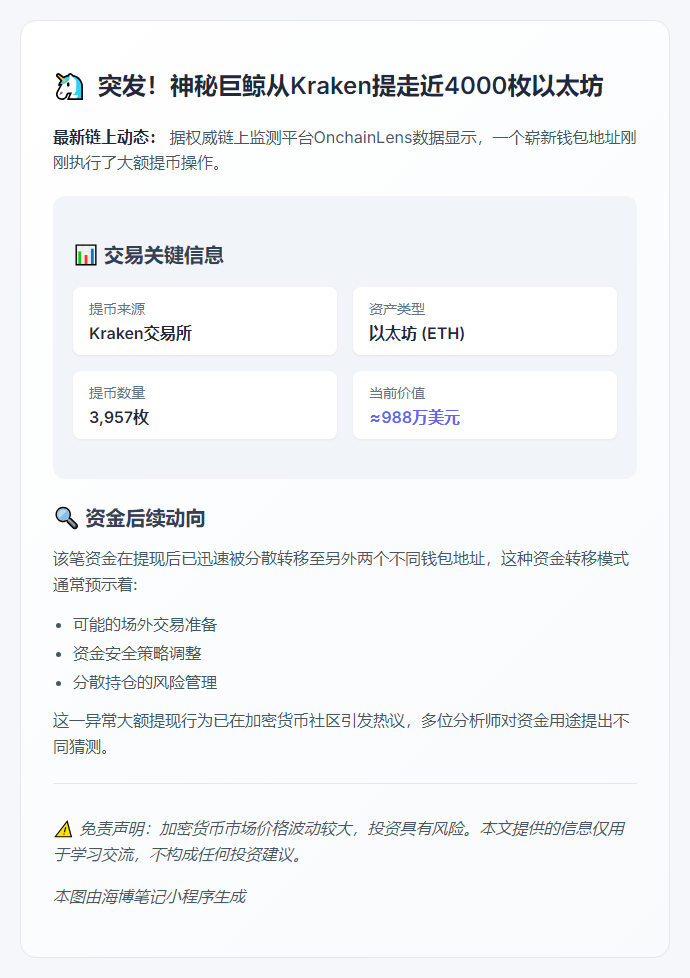Click the bullet 分散持仓的风险管理
Viewport: 690px width, 978px height.
[x=145, y=682]
